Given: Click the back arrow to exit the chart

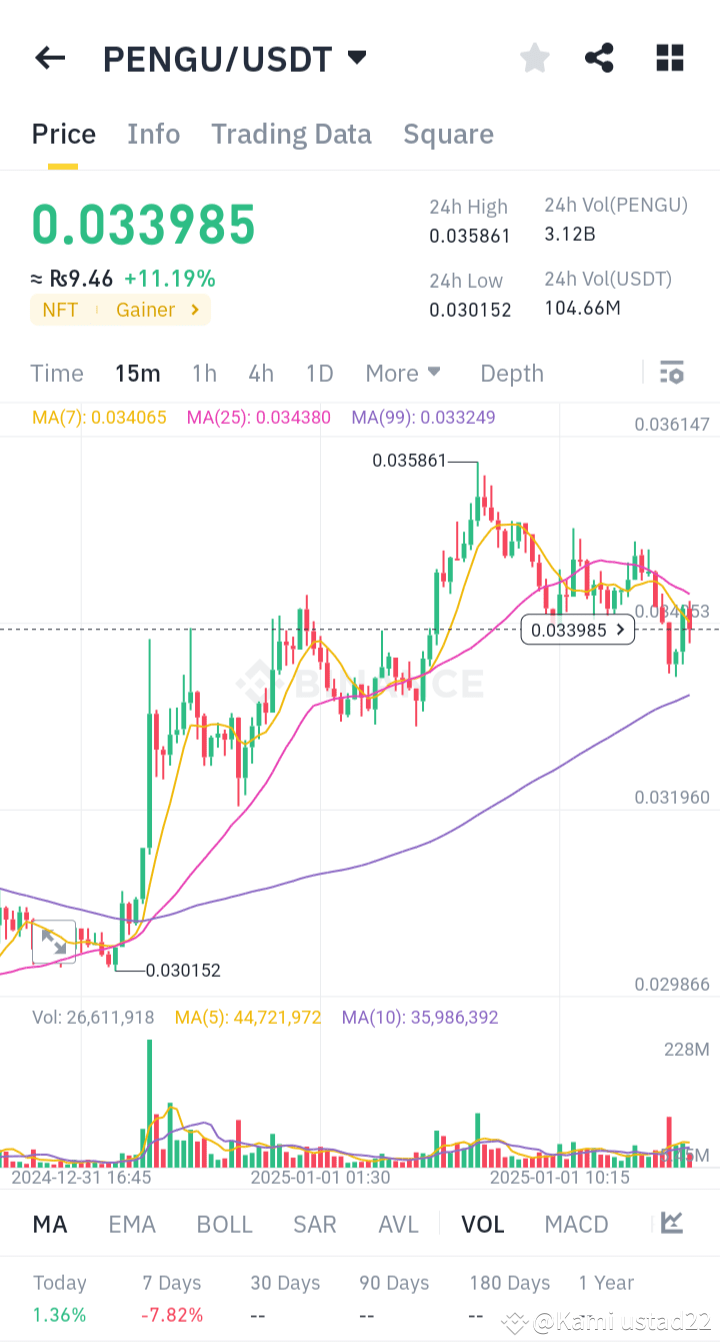Looking at the screenshot, I should pos(49,58).
